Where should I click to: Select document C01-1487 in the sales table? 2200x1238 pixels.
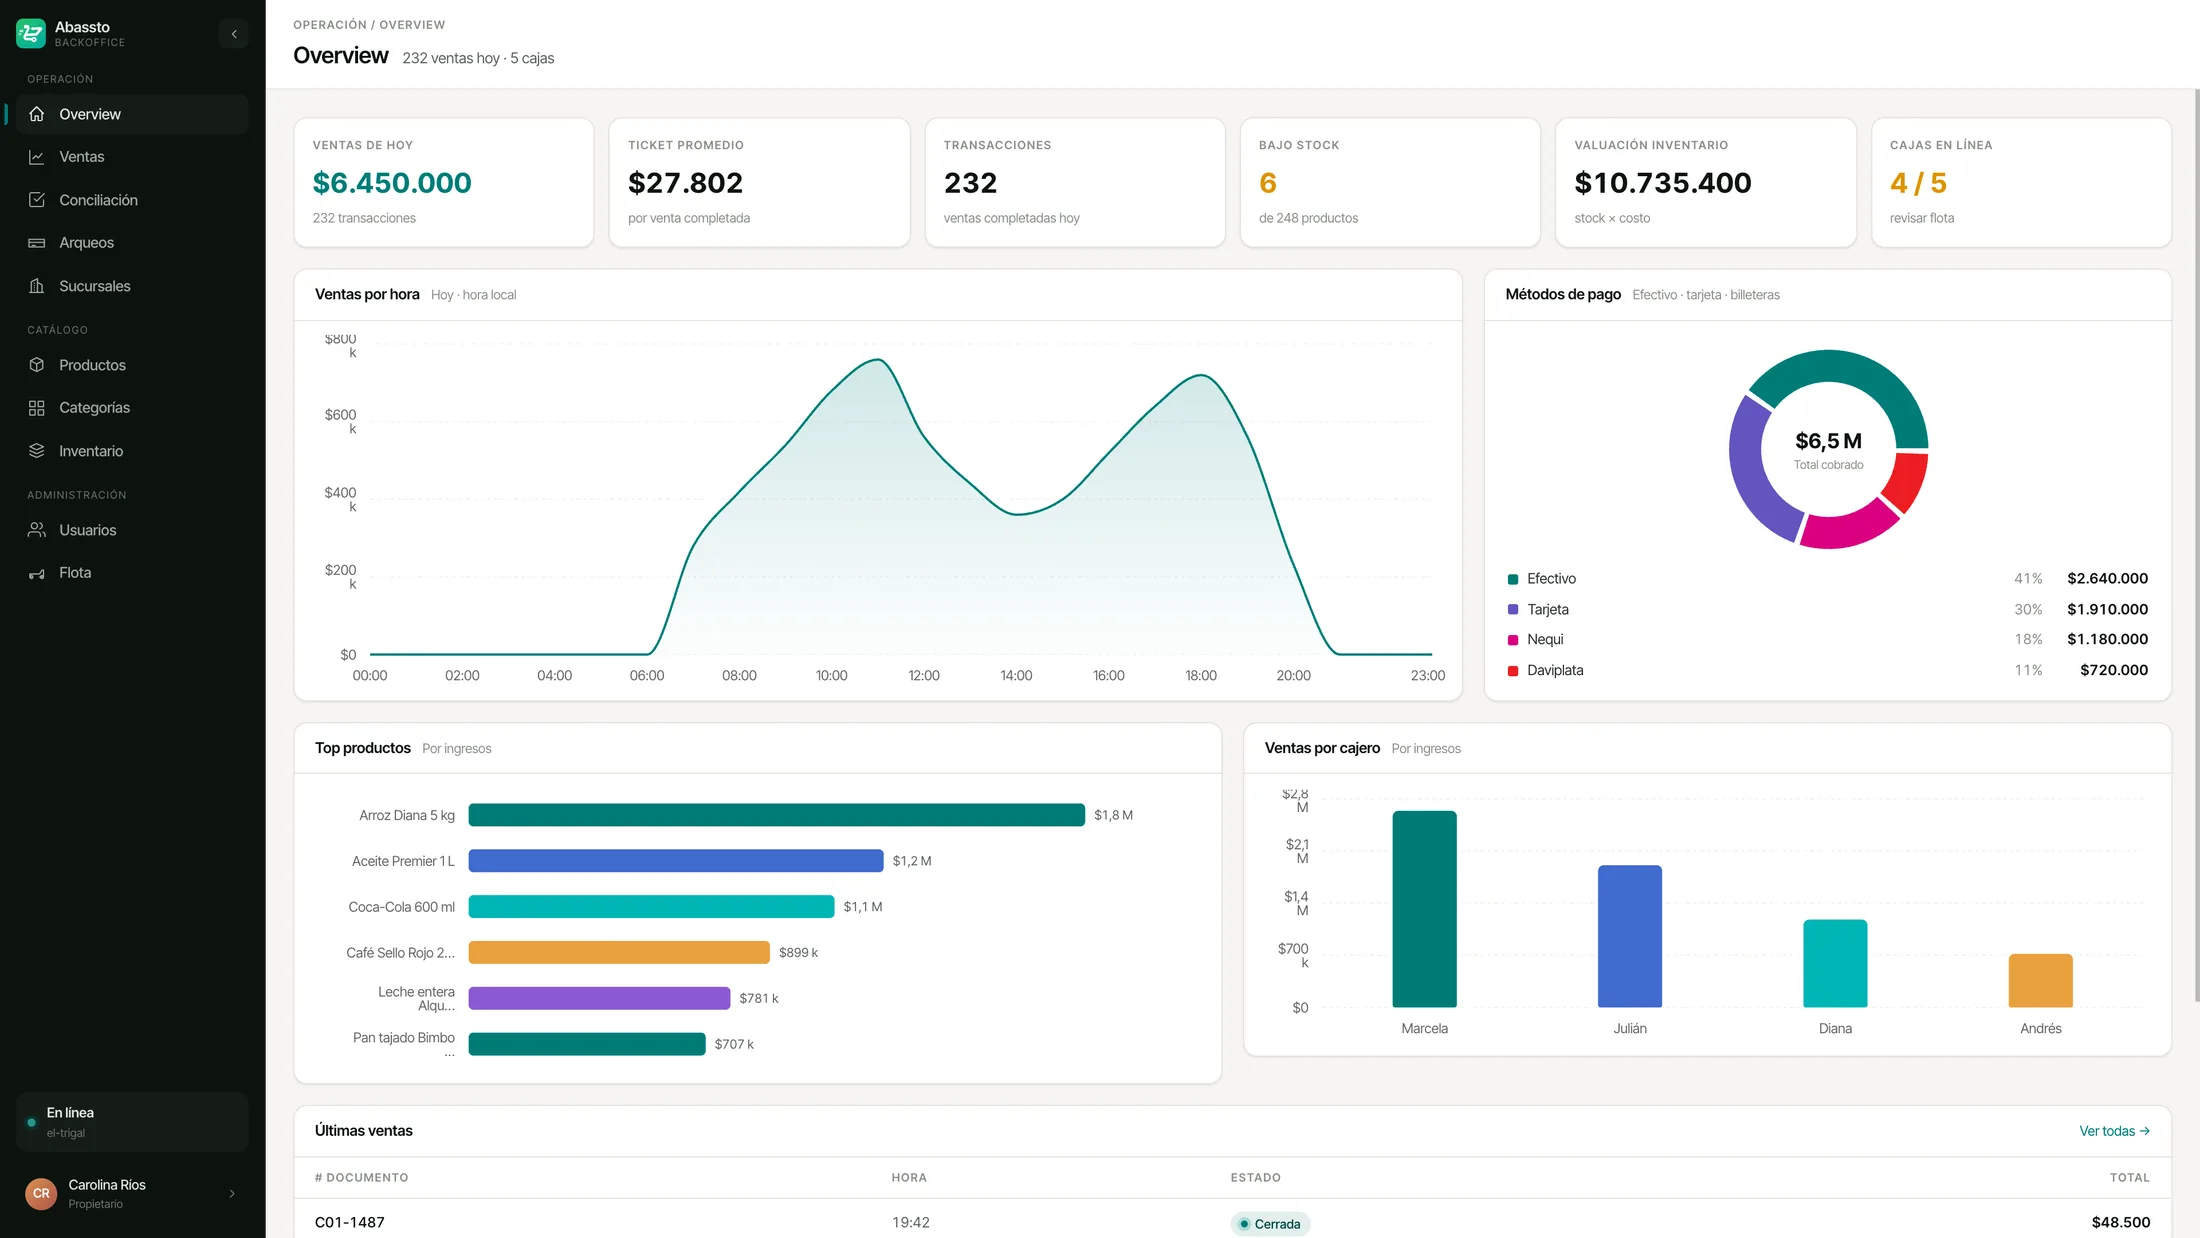tap(350, 1222)
